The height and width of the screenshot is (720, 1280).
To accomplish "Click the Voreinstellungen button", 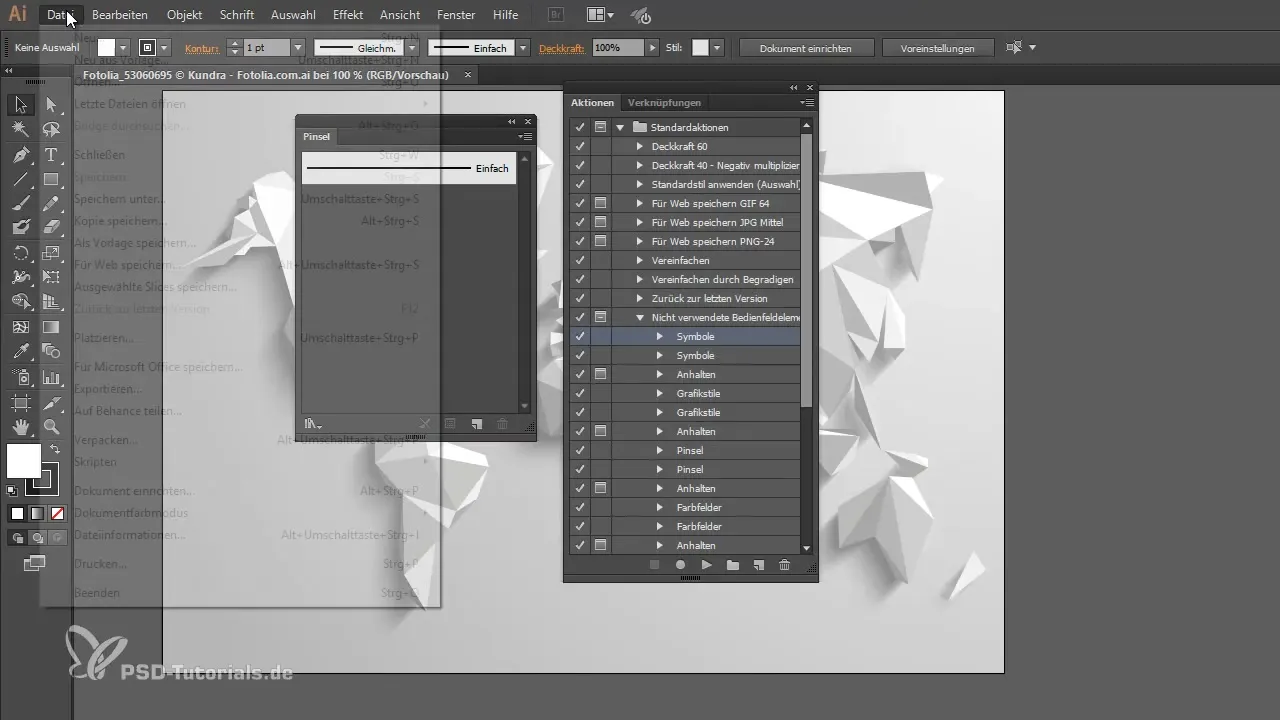I will pyautogui.click(x=937, y=47).
